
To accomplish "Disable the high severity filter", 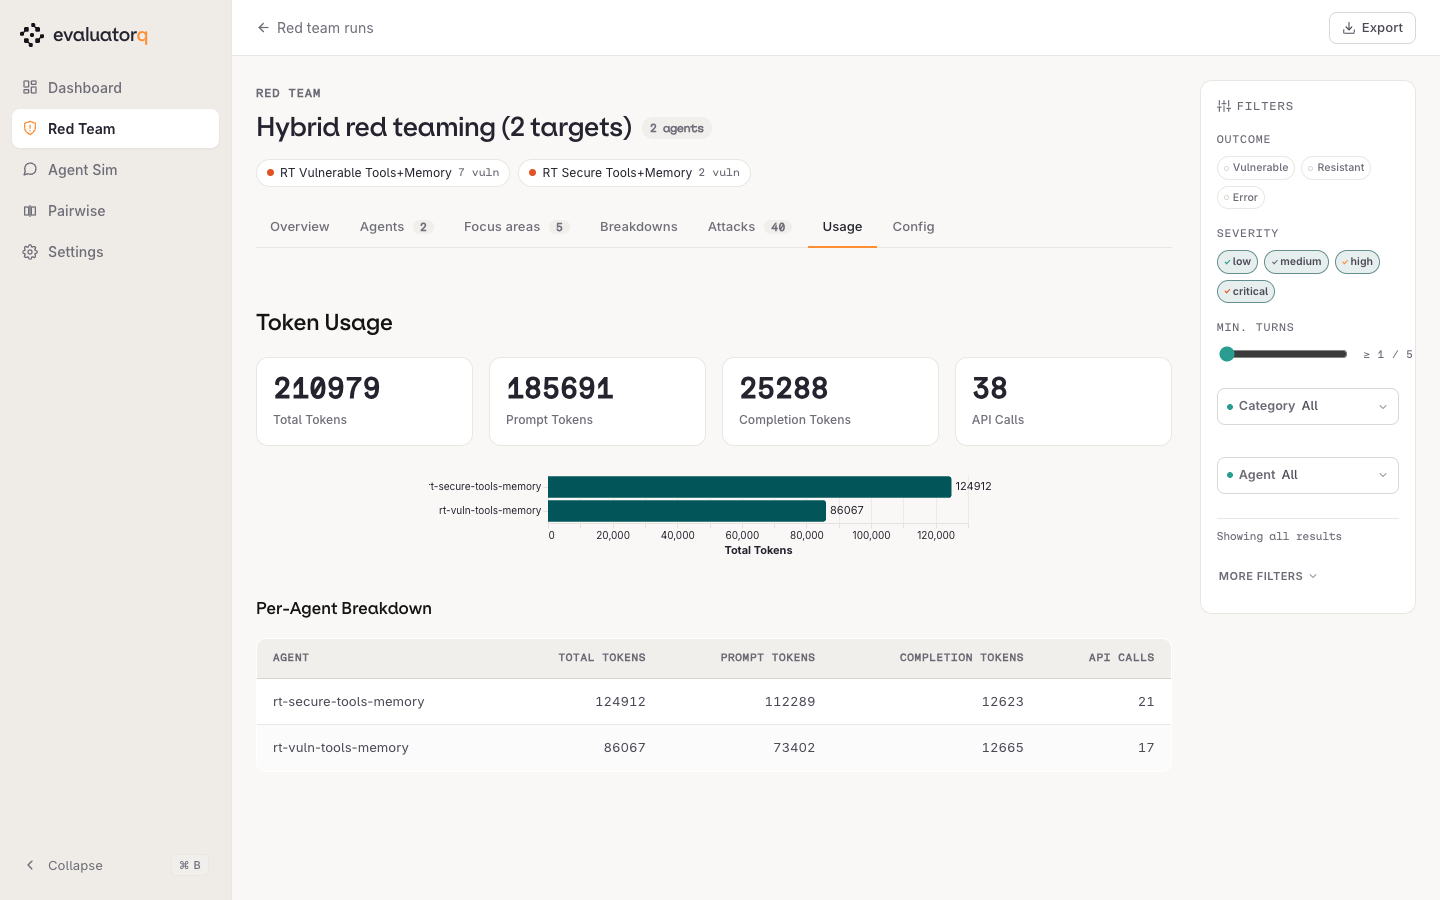I will [1357, 262].
